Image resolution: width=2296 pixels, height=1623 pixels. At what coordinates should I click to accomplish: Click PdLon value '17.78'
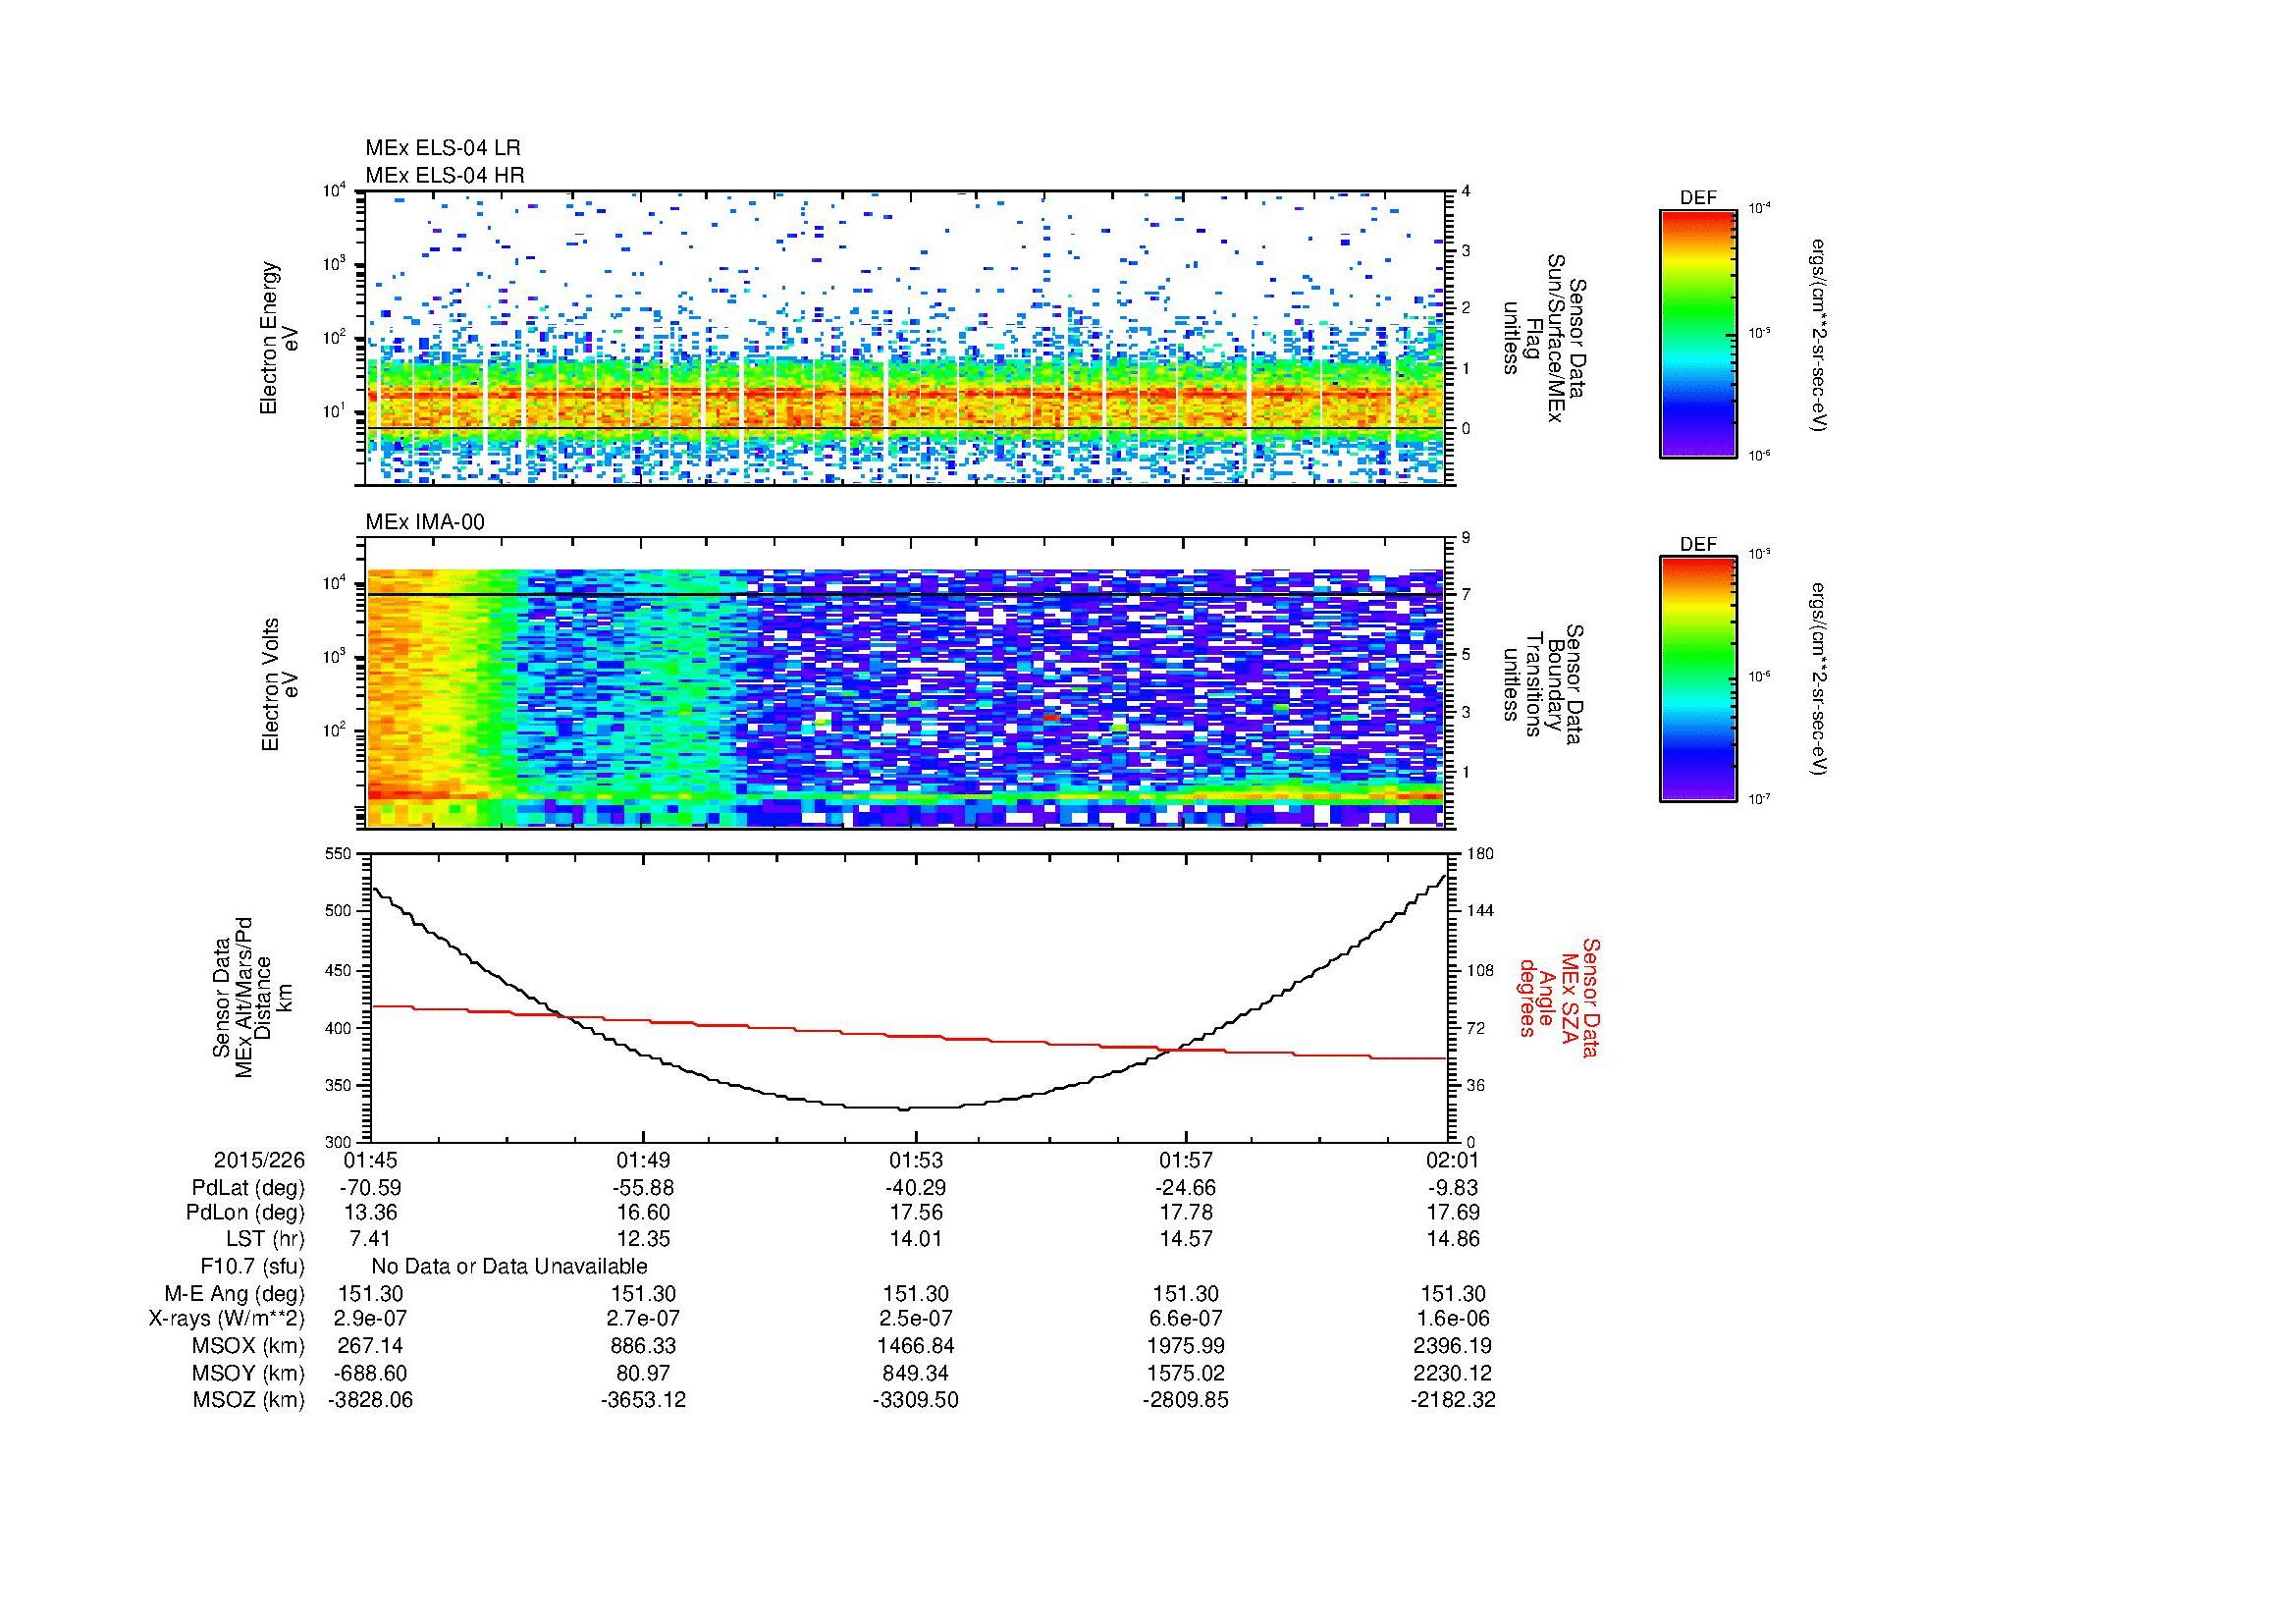(1186, 1213)
